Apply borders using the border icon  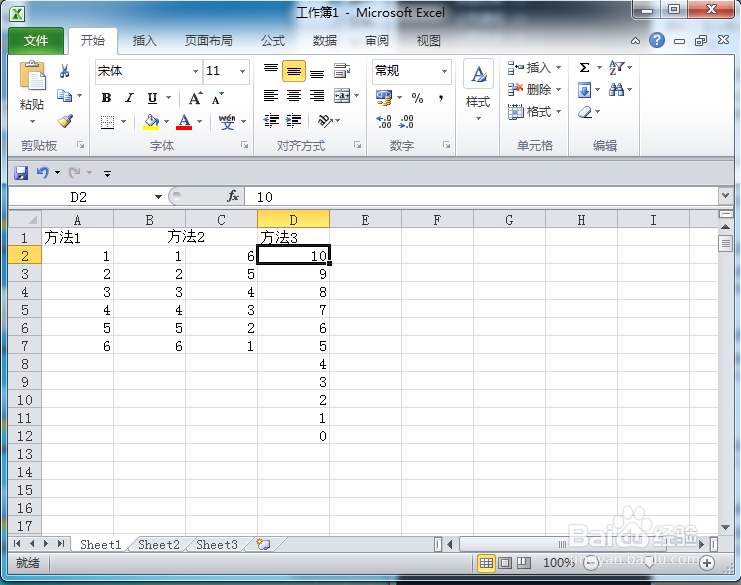[x=107, y=122]
